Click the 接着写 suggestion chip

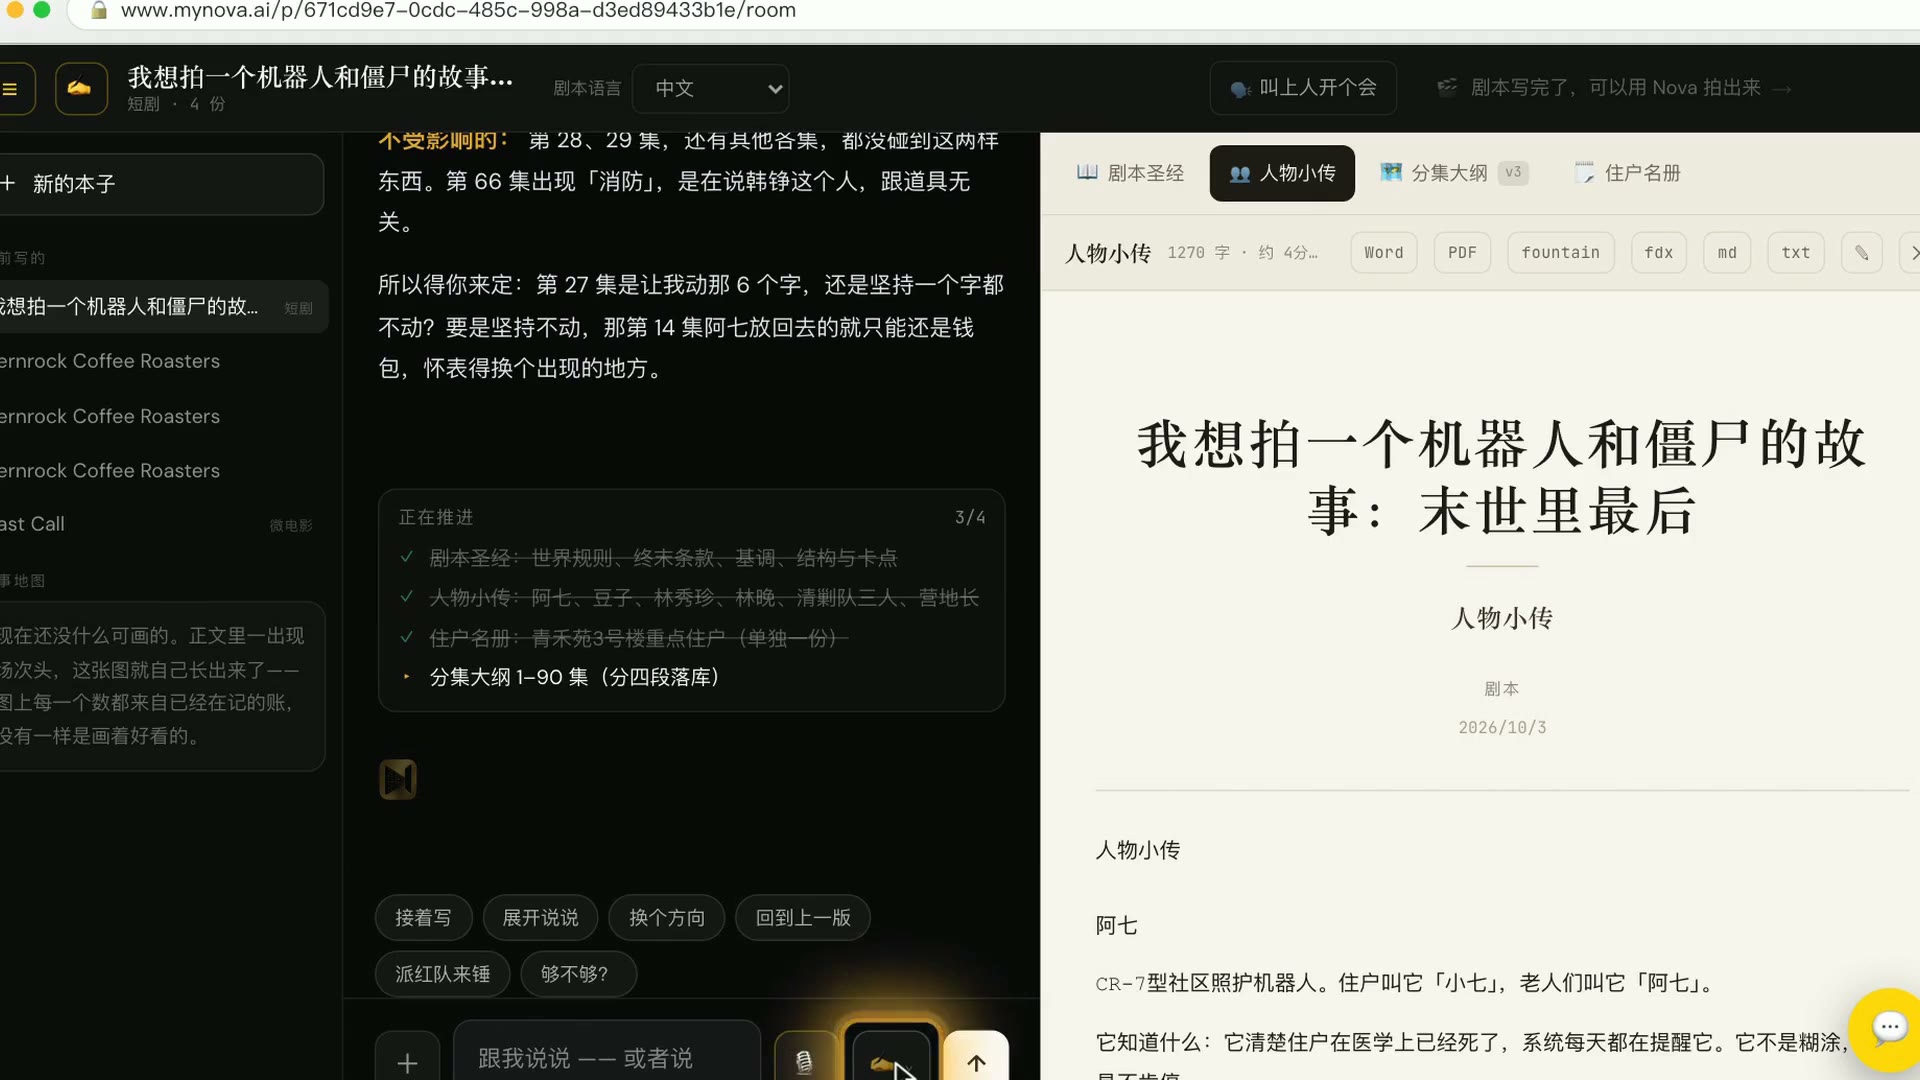pyautogui.click(x=423, y=918)
